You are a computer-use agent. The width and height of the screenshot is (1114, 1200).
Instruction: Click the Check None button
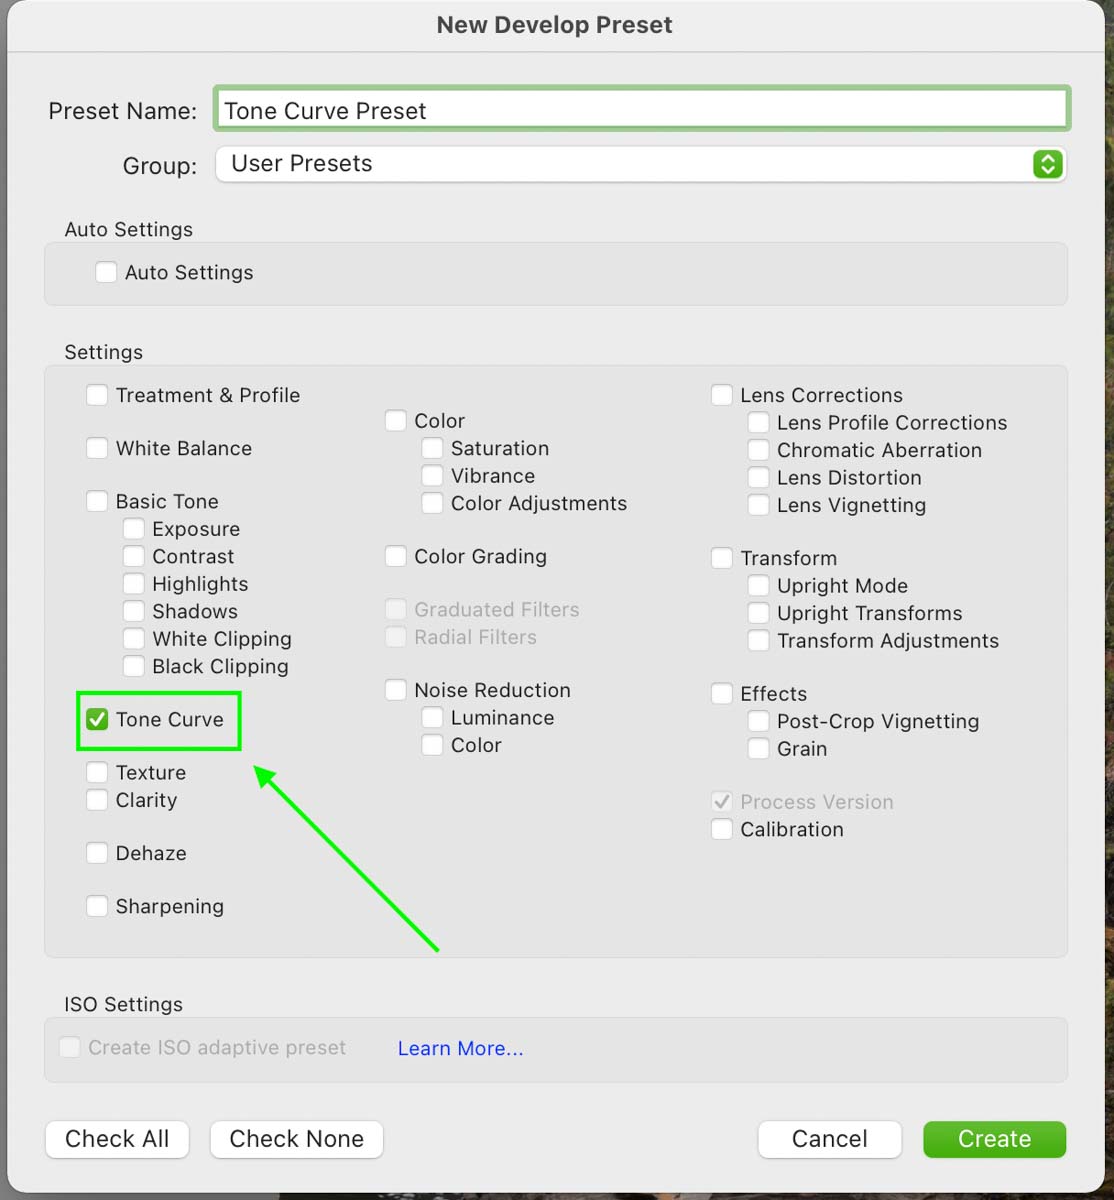tap(297, 1139)
